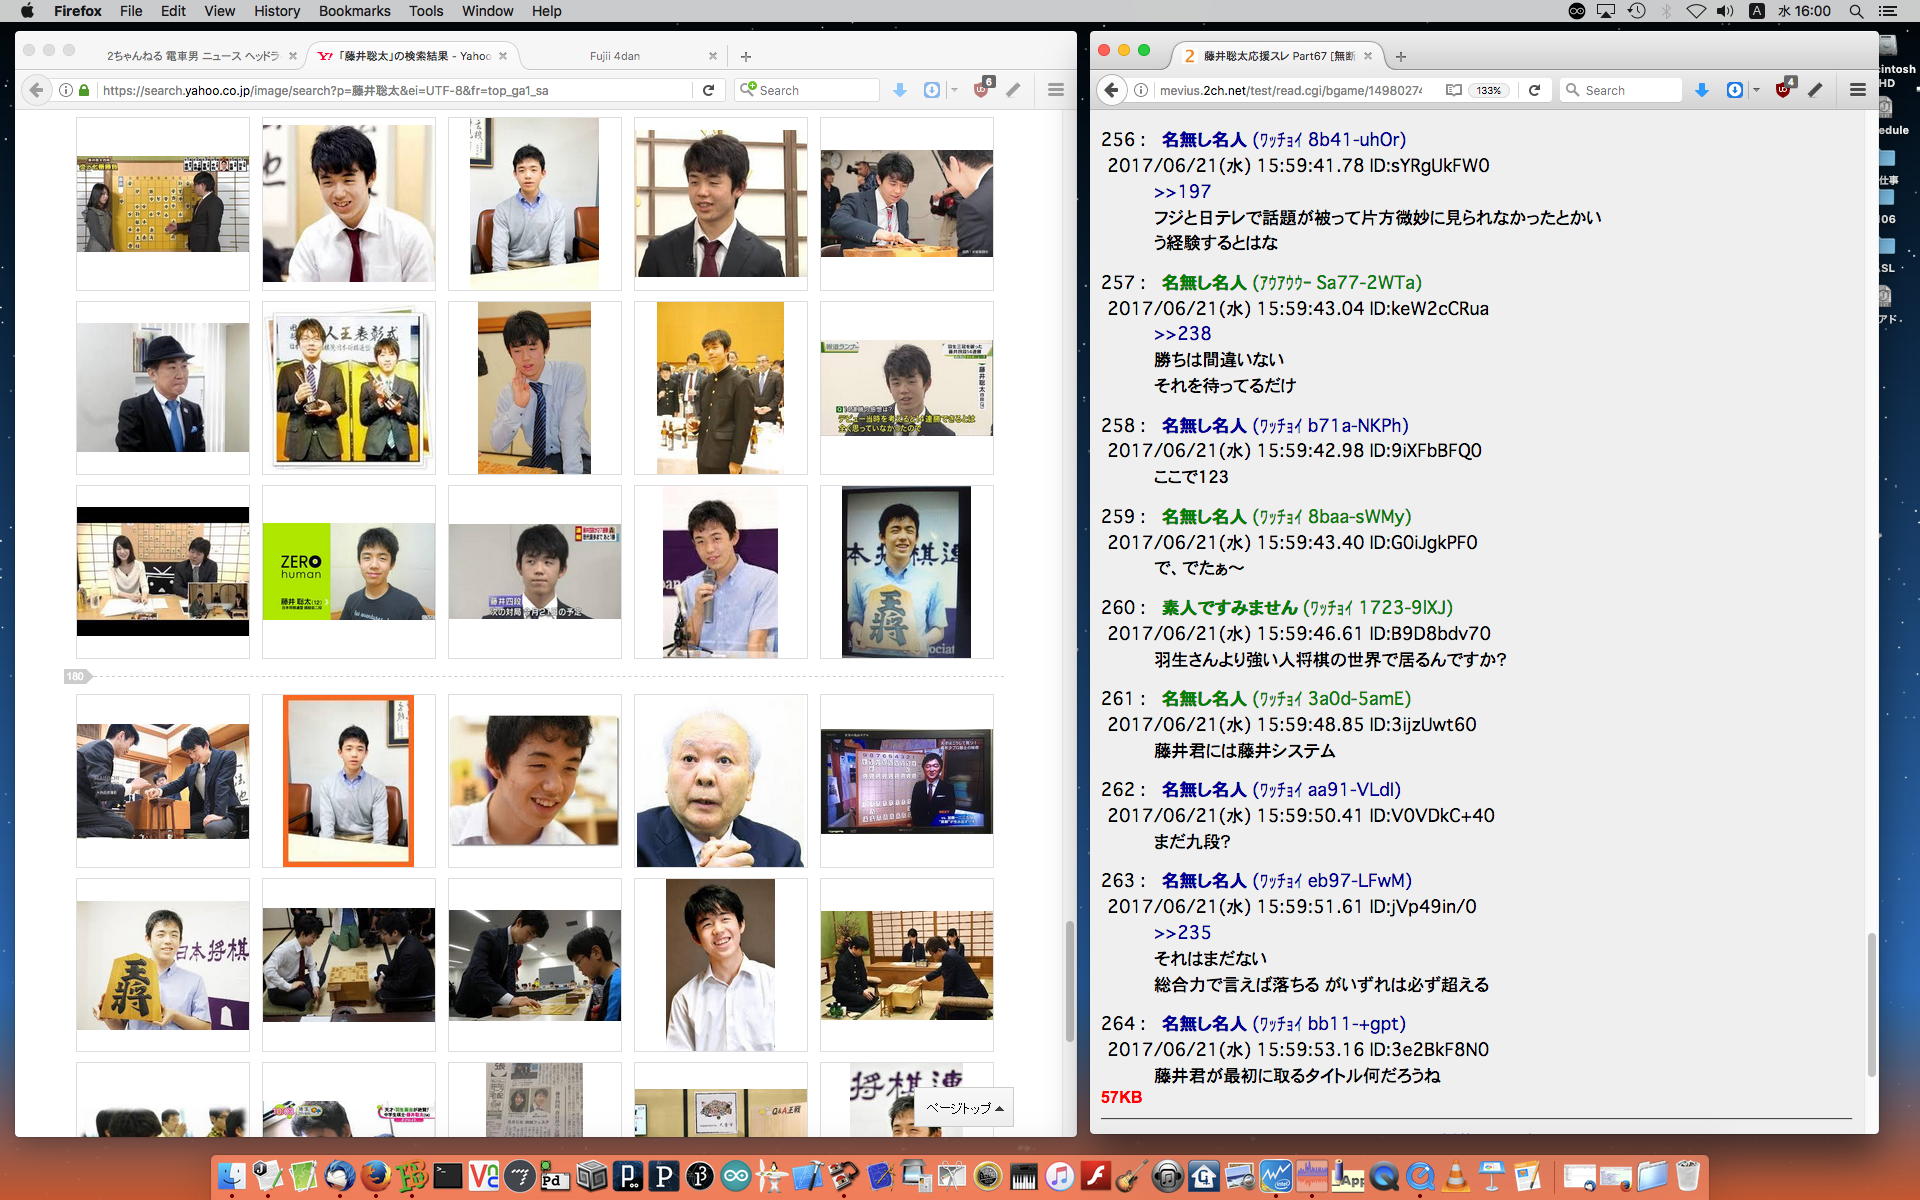
Task: Click the 133% zoom level indicator
Action: coord(1489,90)
